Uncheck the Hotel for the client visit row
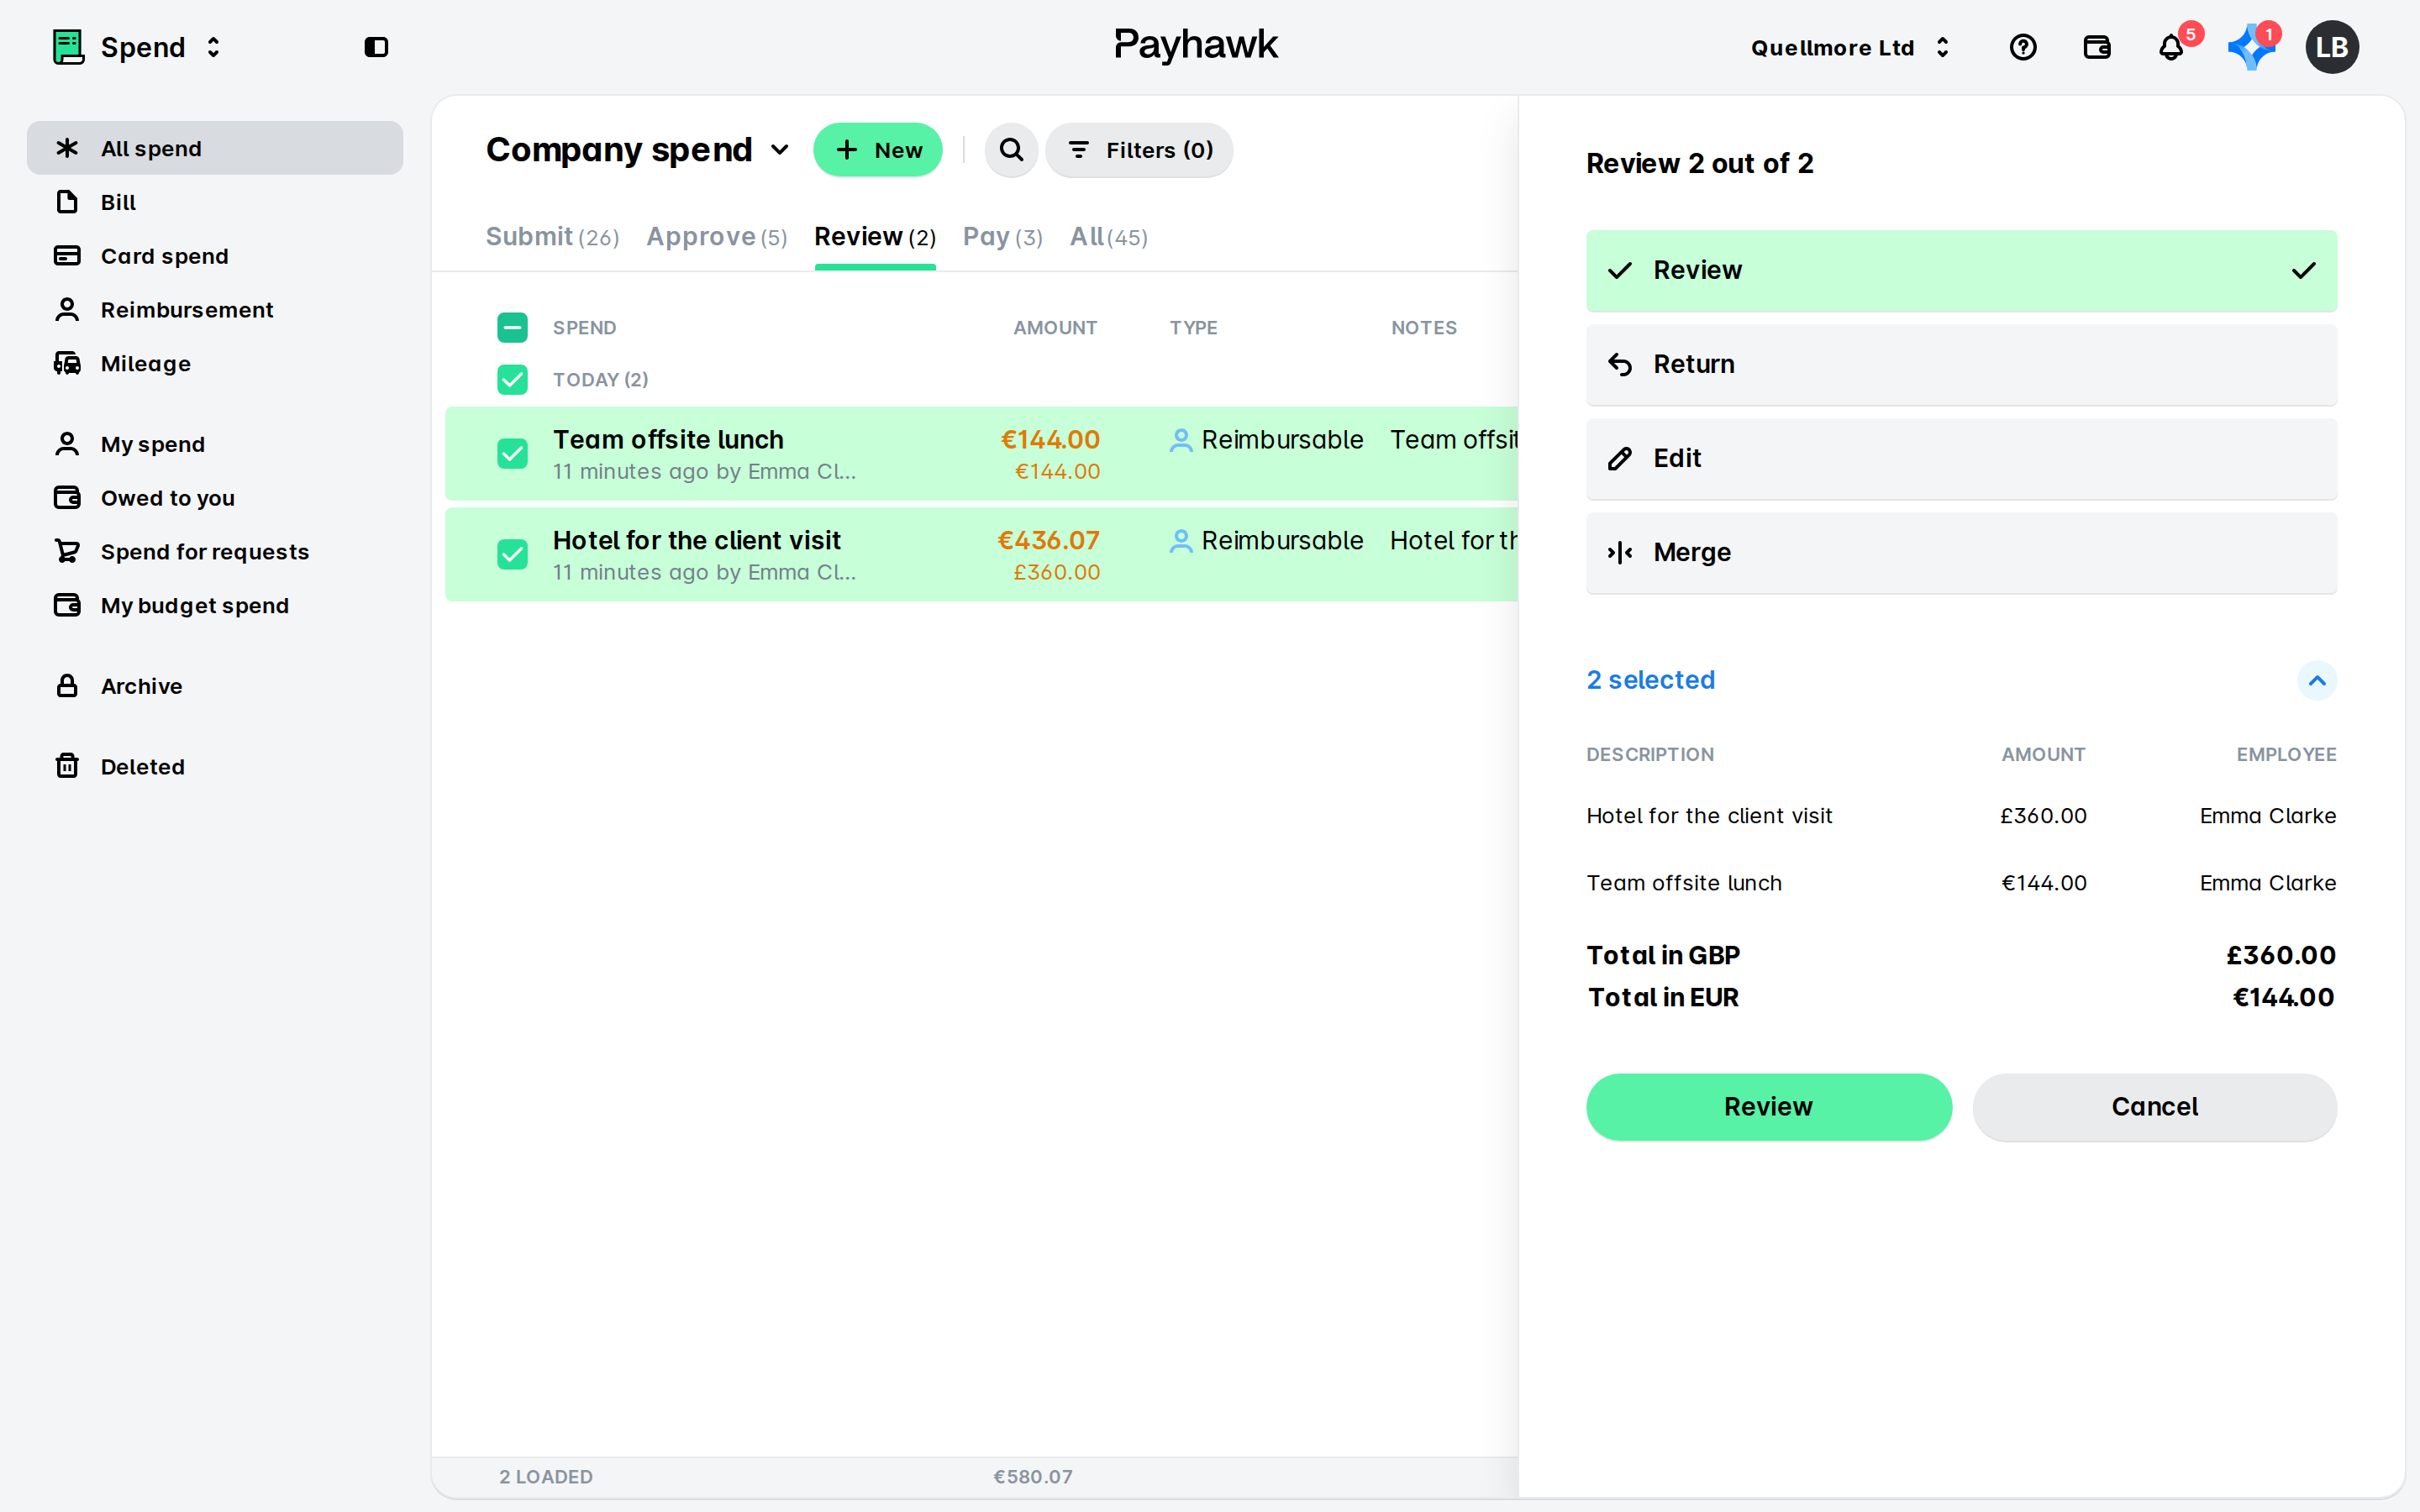Viewport: 2420px width, 1512px height. click(512, 554)
